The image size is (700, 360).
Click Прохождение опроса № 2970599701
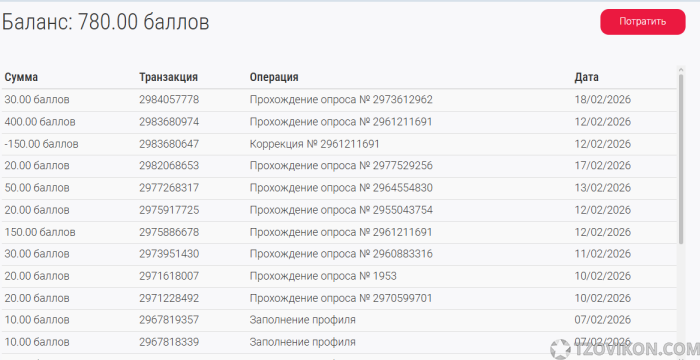tap(341, 298)
